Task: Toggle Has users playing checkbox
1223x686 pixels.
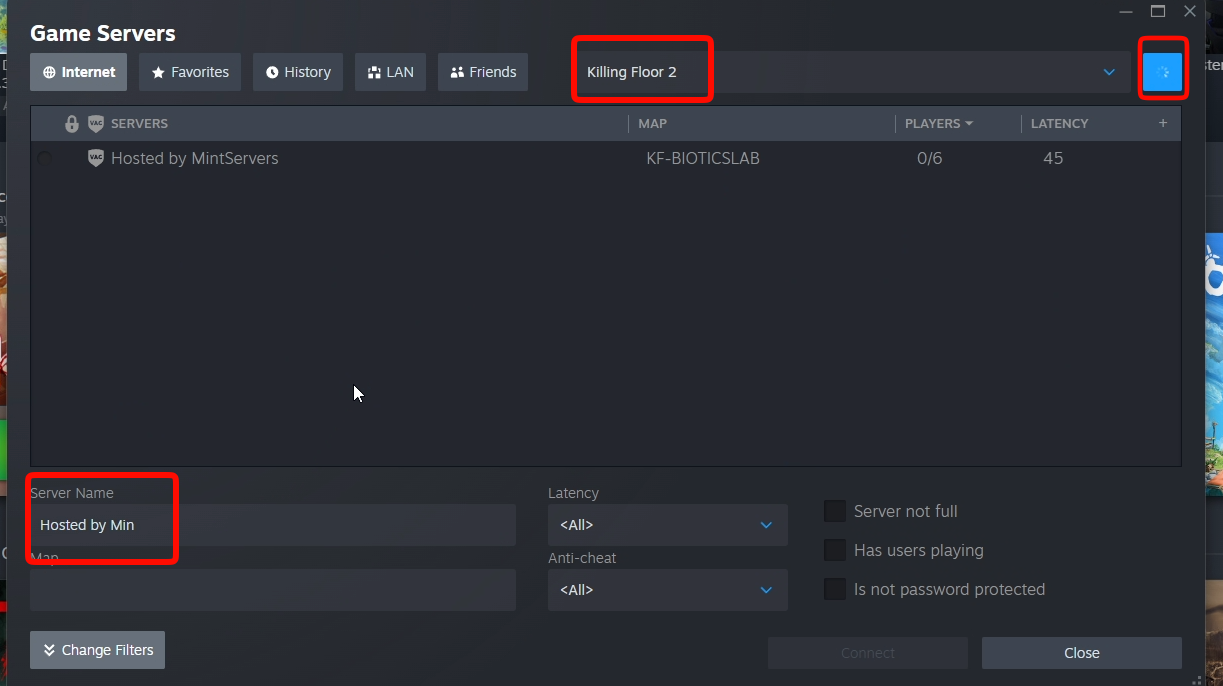Action: click(835, 550)
